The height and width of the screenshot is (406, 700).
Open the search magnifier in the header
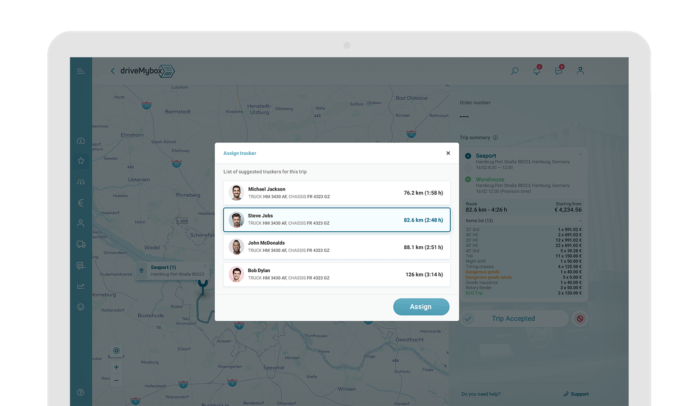515,71
